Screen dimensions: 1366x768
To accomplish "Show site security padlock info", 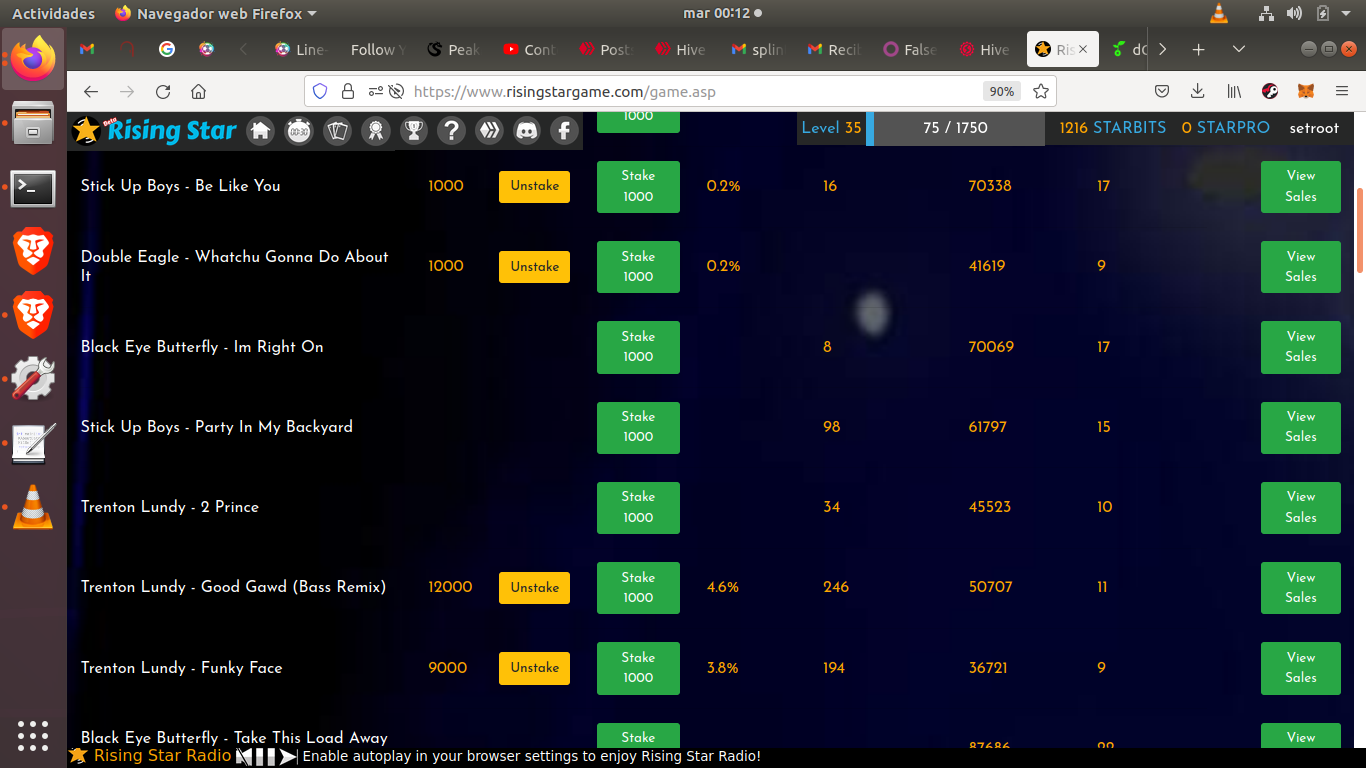I will click(x=348, y=91).
